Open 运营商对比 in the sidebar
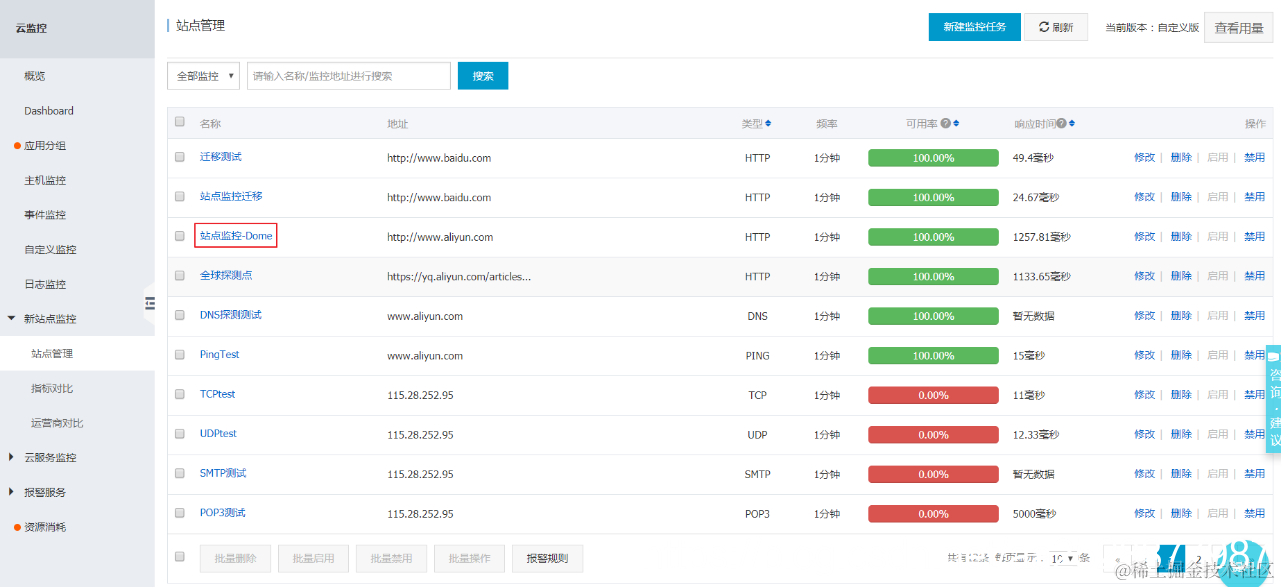Viewport: 1281px width, 587px height. 57,423
